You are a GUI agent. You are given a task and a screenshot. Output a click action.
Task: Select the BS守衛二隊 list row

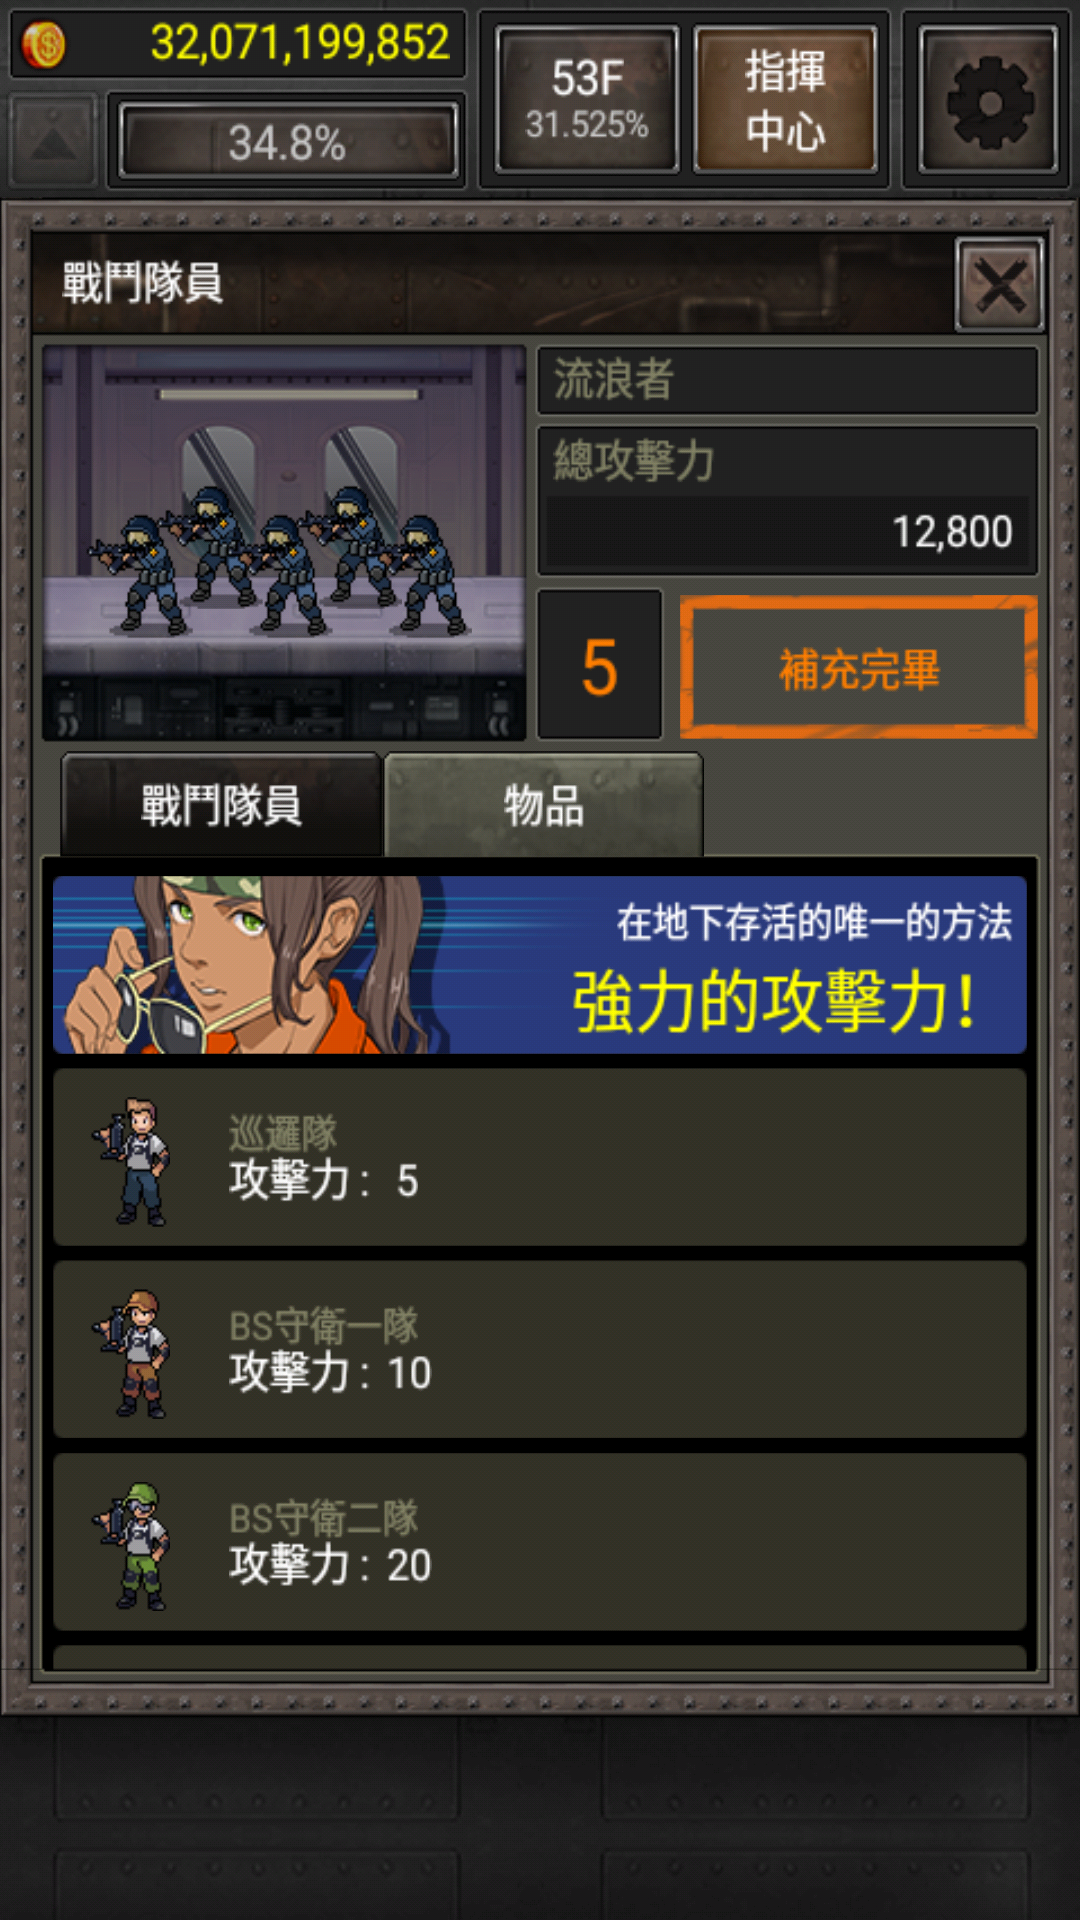pyautogui.click(x=540, y=1541)
